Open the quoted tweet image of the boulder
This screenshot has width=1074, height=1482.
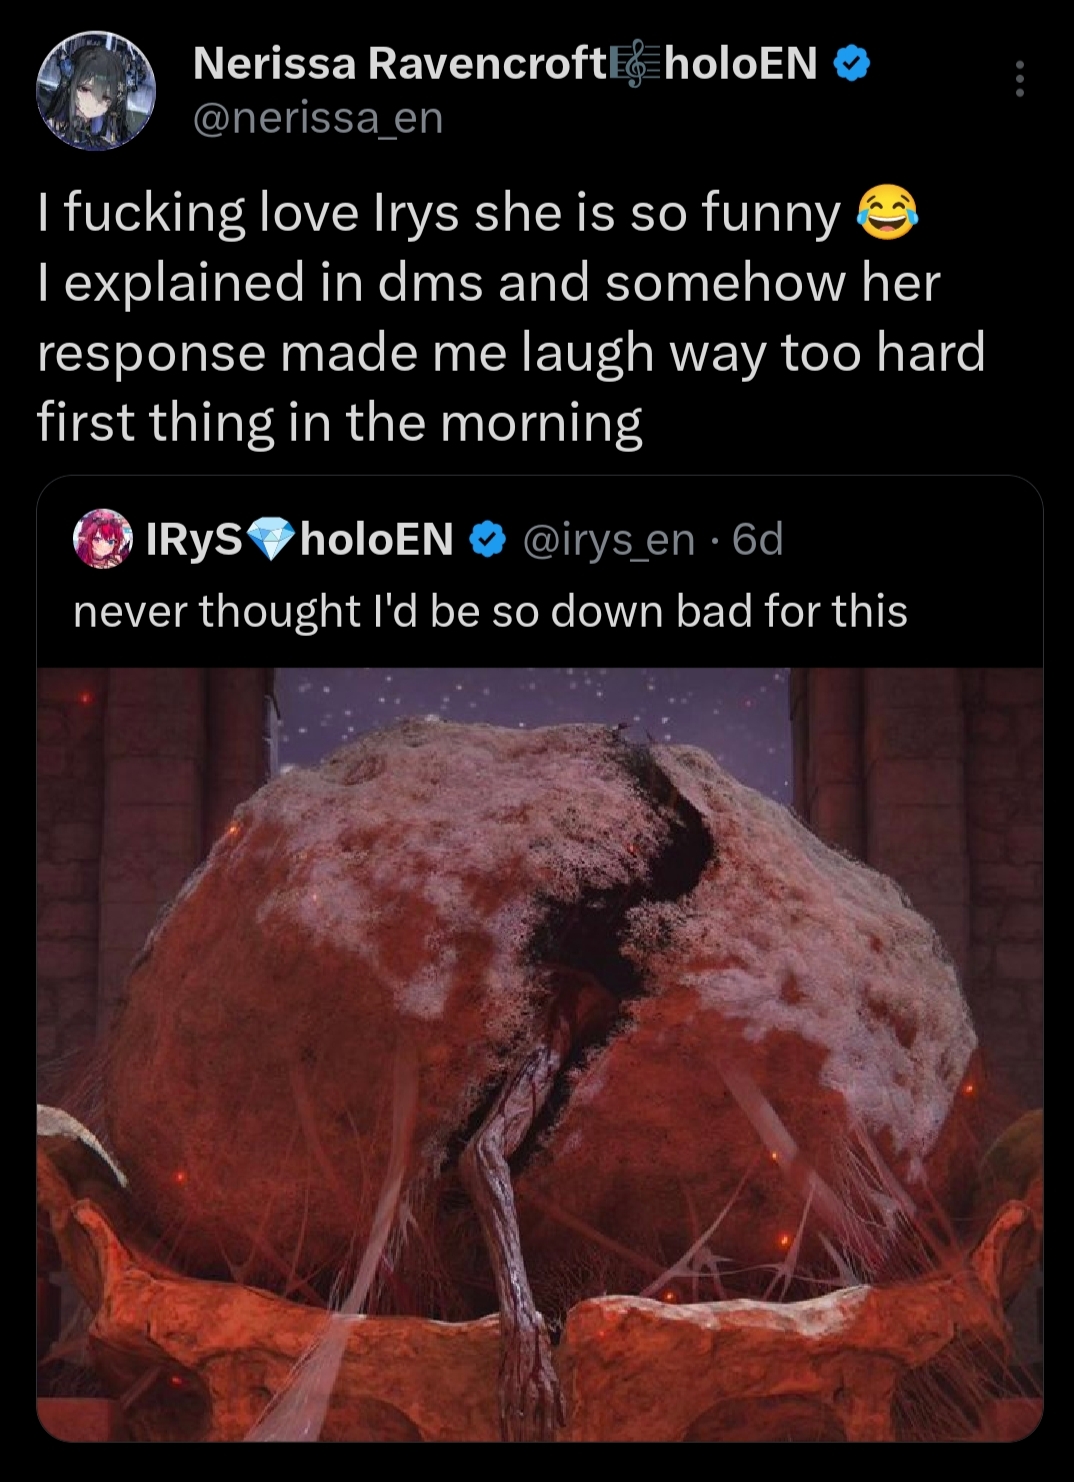[540, 1054]
